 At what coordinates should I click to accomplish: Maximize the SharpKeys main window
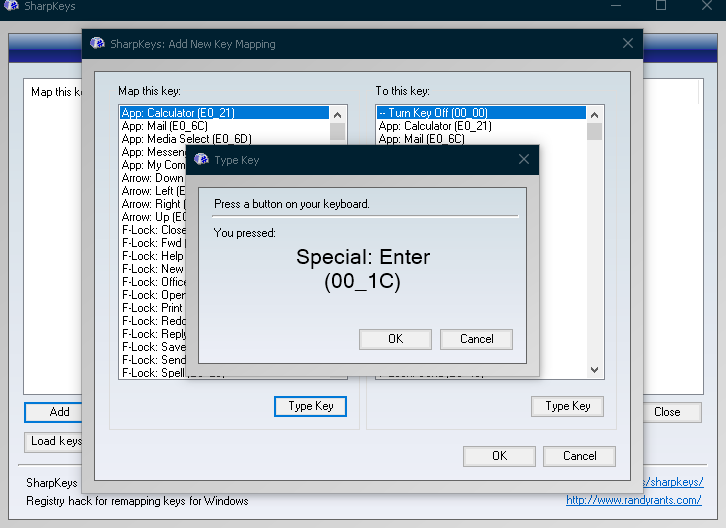661,5
